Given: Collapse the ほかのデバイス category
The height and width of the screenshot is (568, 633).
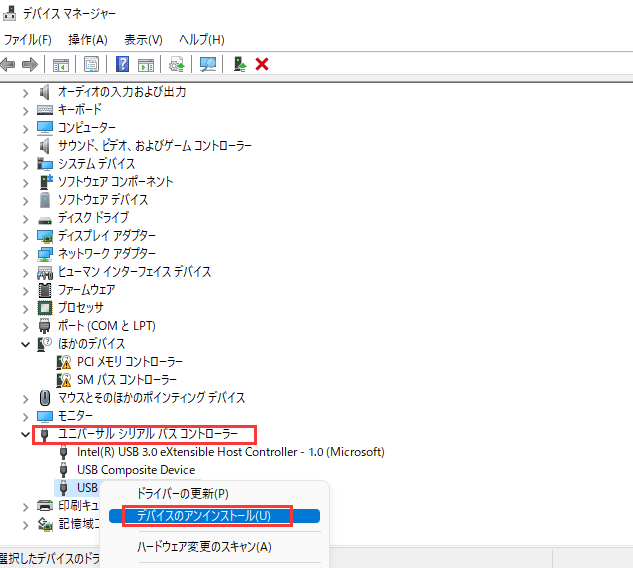Looking at the screenshot, I should pos(25,344).
